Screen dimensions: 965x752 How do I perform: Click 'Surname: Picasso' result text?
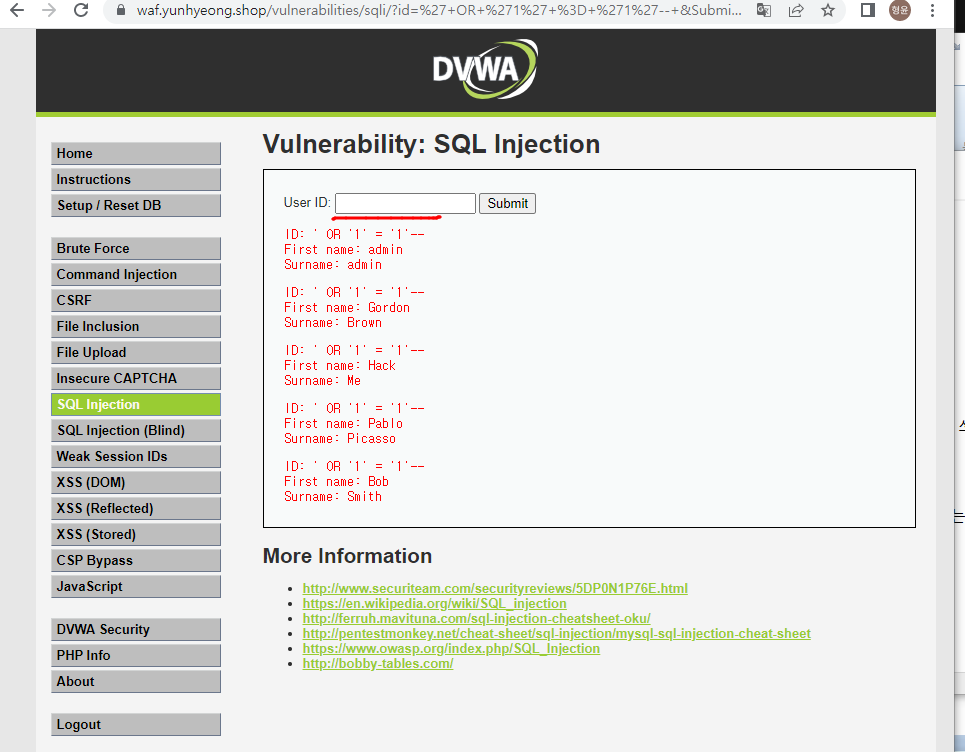coord(340,438)
